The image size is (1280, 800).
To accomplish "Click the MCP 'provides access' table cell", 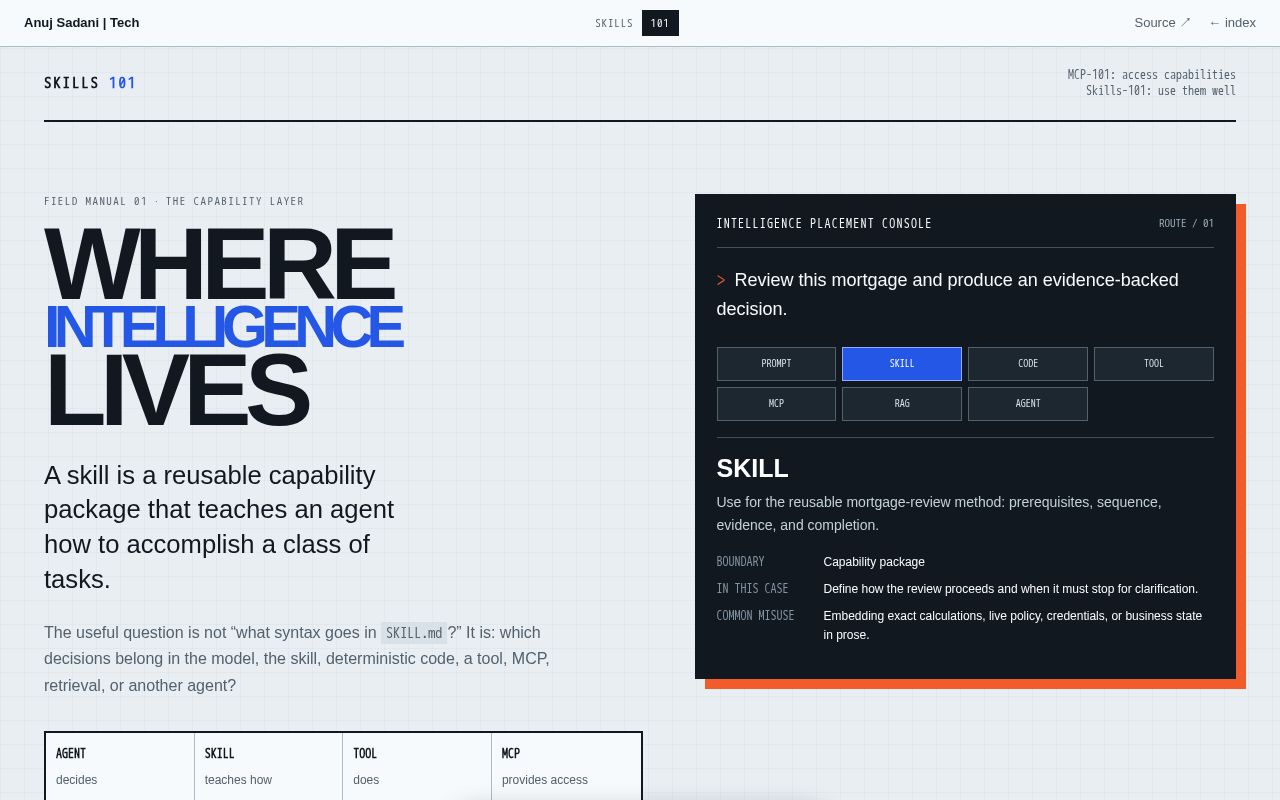I will 566,766.
